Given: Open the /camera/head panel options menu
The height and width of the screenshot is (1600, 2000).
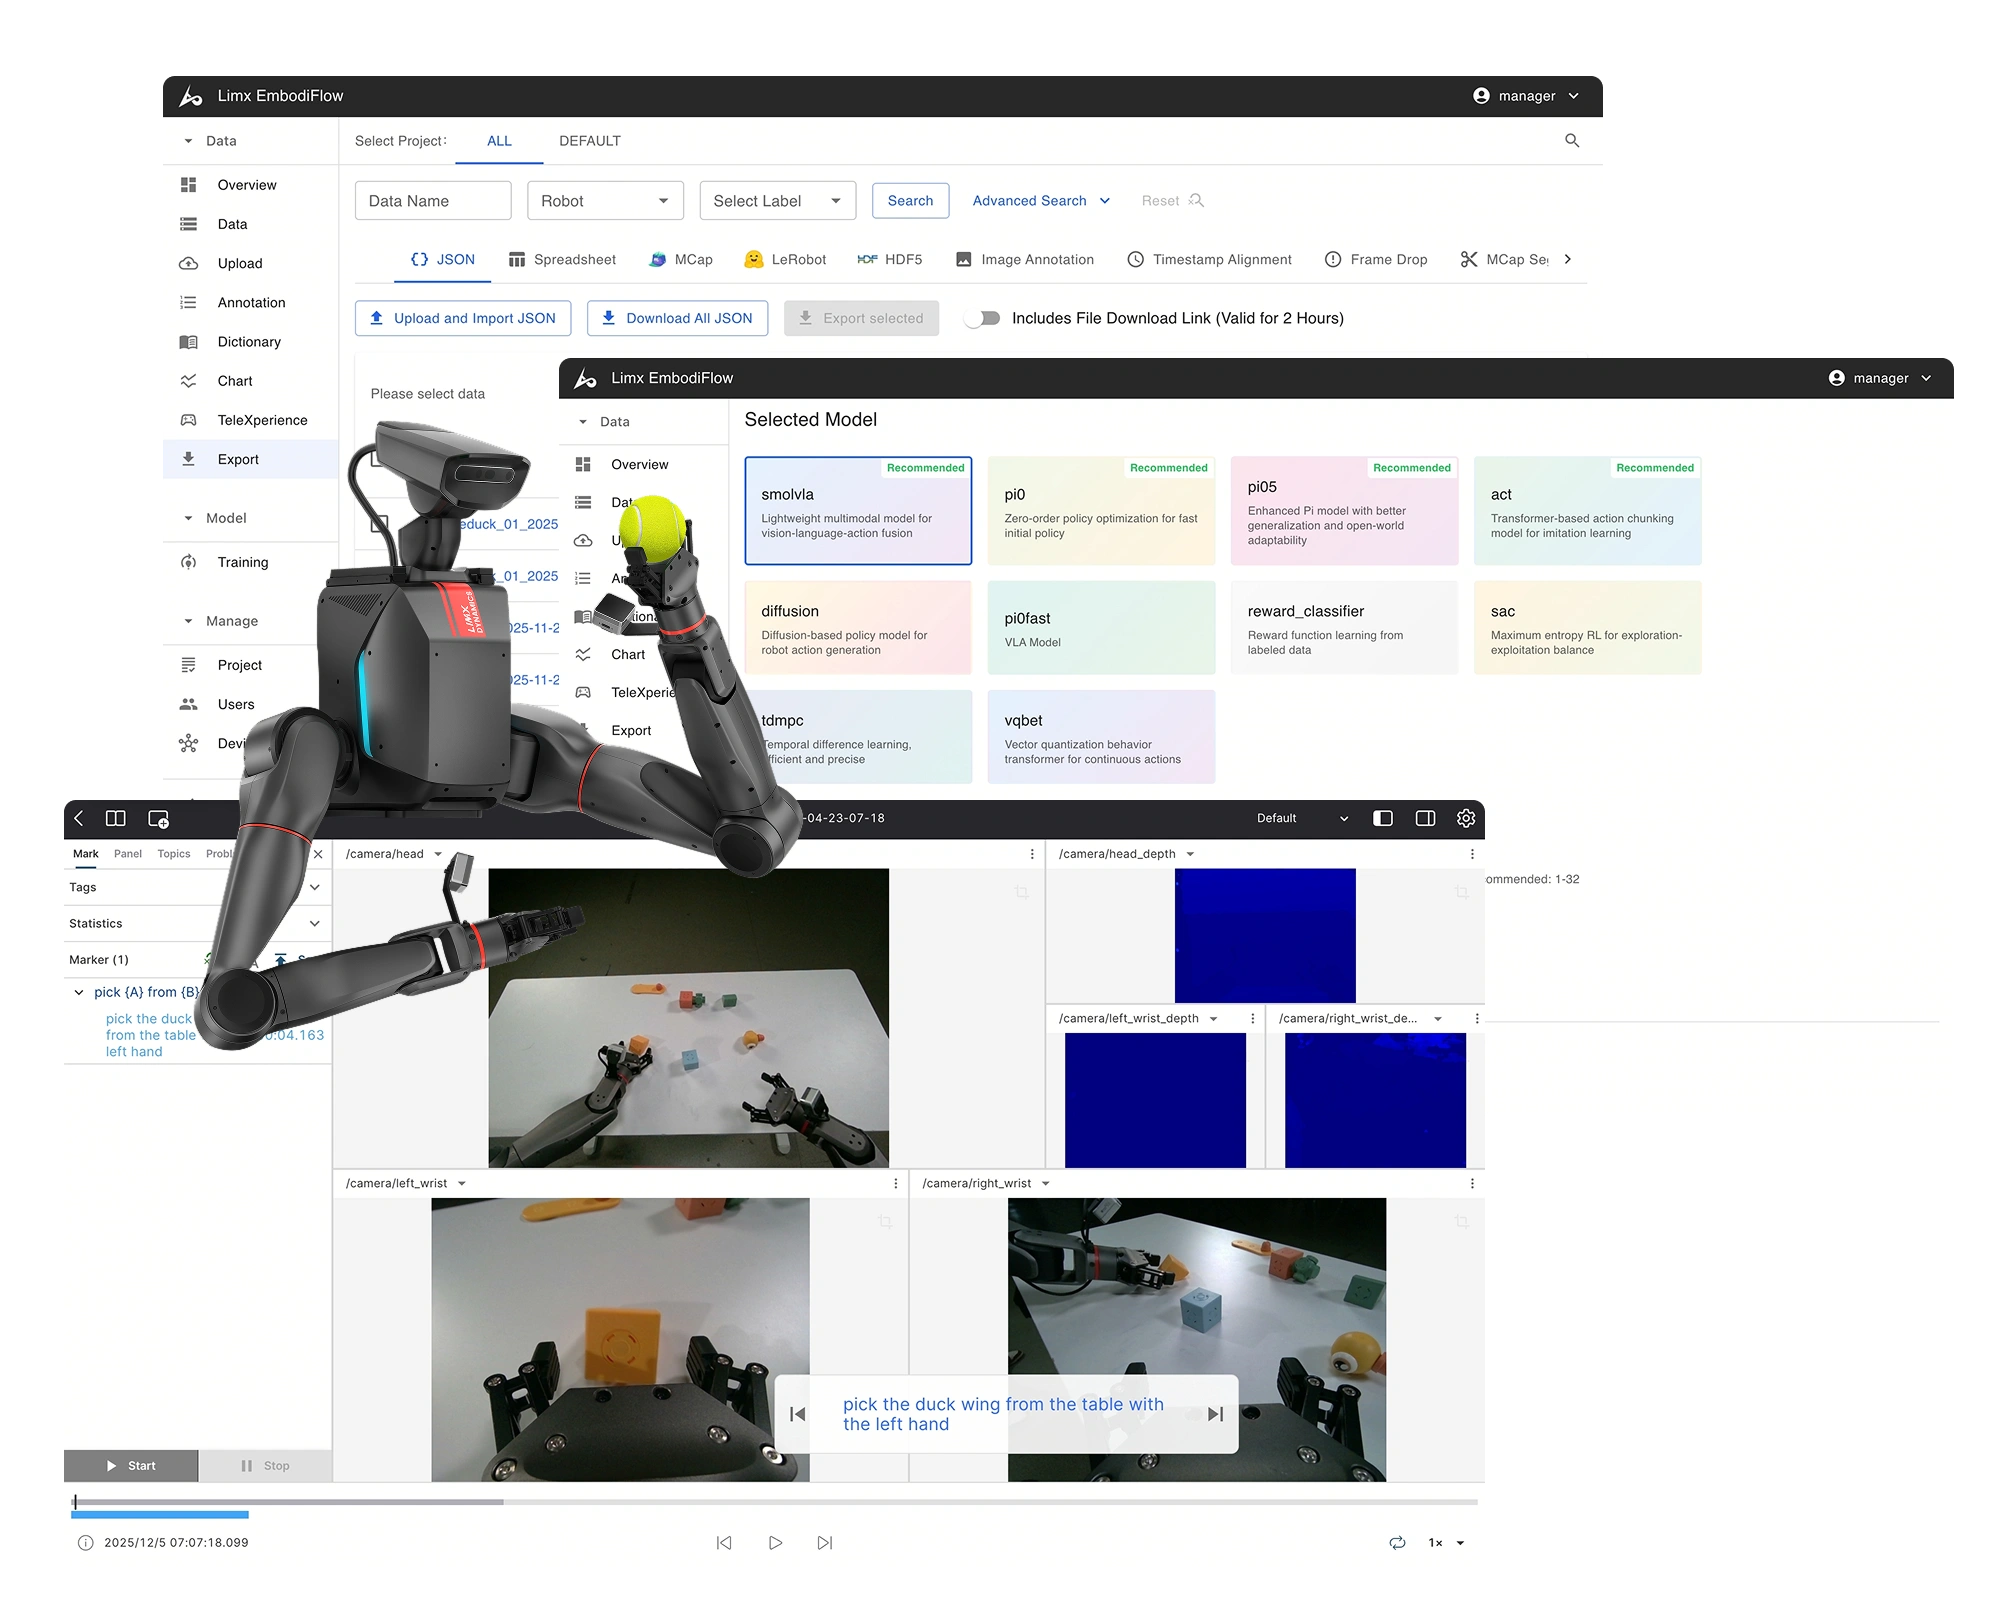Looking at the screenshot, I should (x=1032, y=854).
